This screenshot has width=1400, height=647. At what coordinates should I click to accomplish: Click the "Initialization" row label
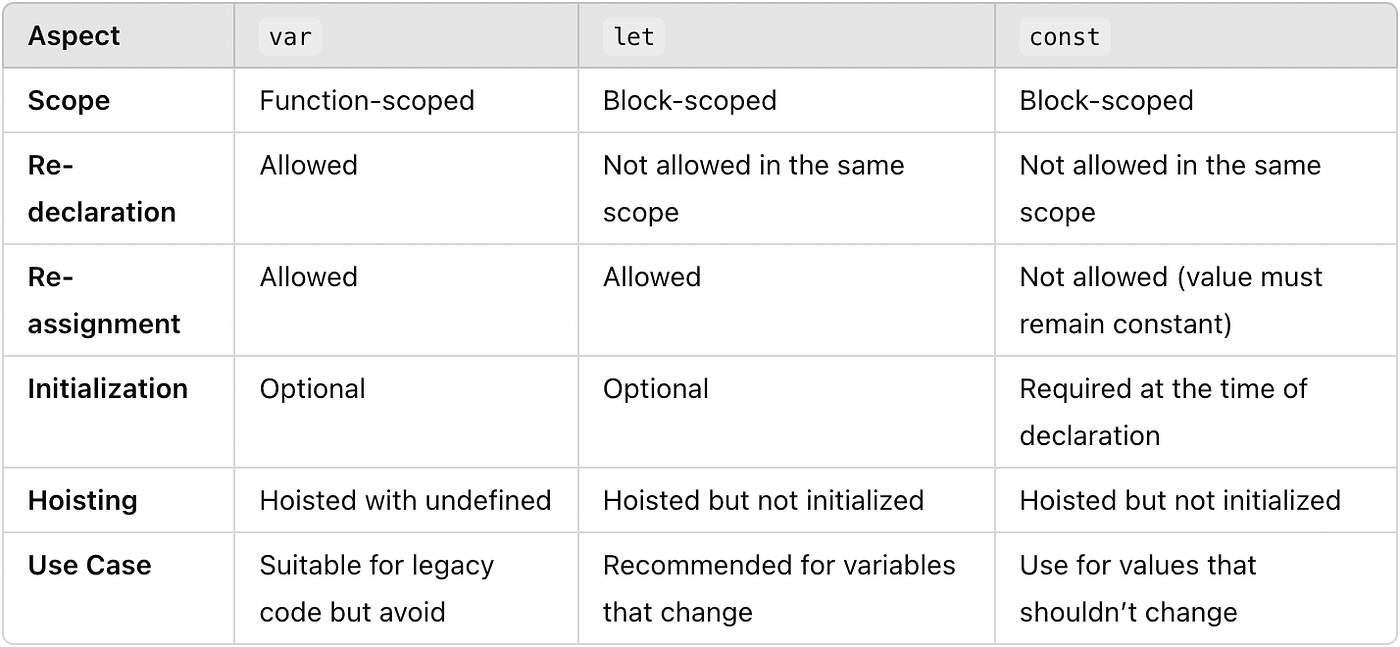[108, 388]
